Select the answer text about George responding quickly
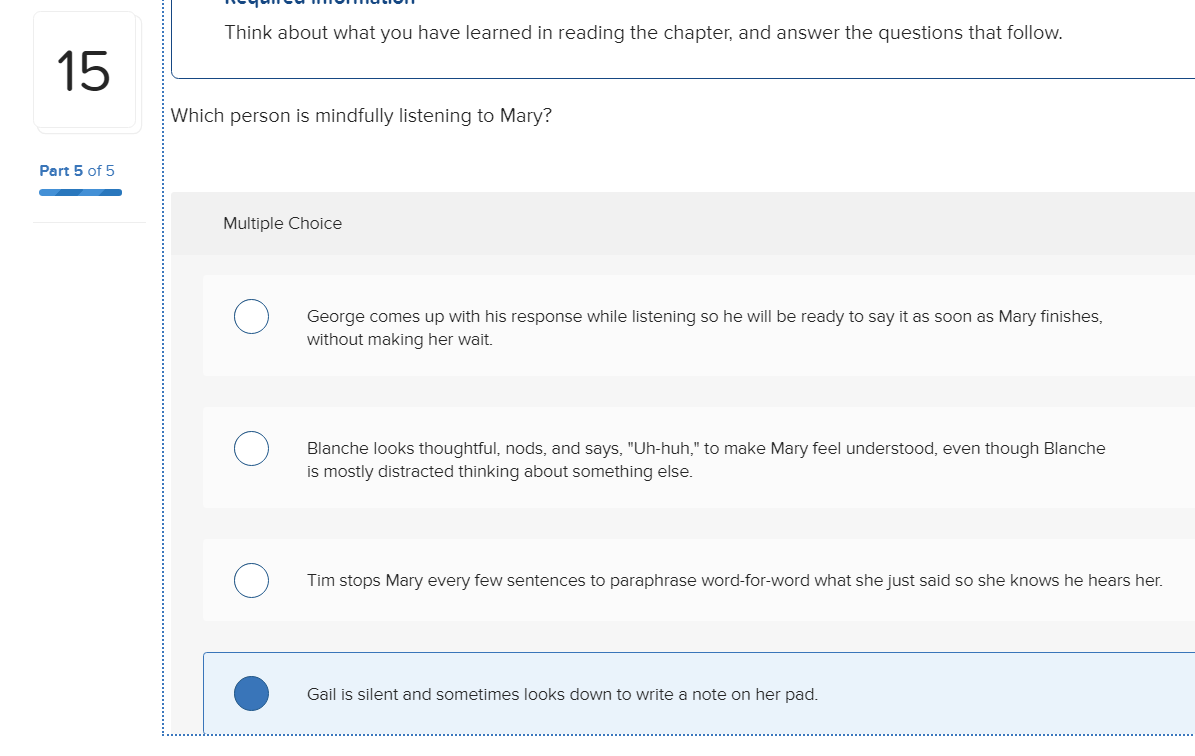Image resolution: width=1195 pixels, height=756 pixels. (700, 327)
